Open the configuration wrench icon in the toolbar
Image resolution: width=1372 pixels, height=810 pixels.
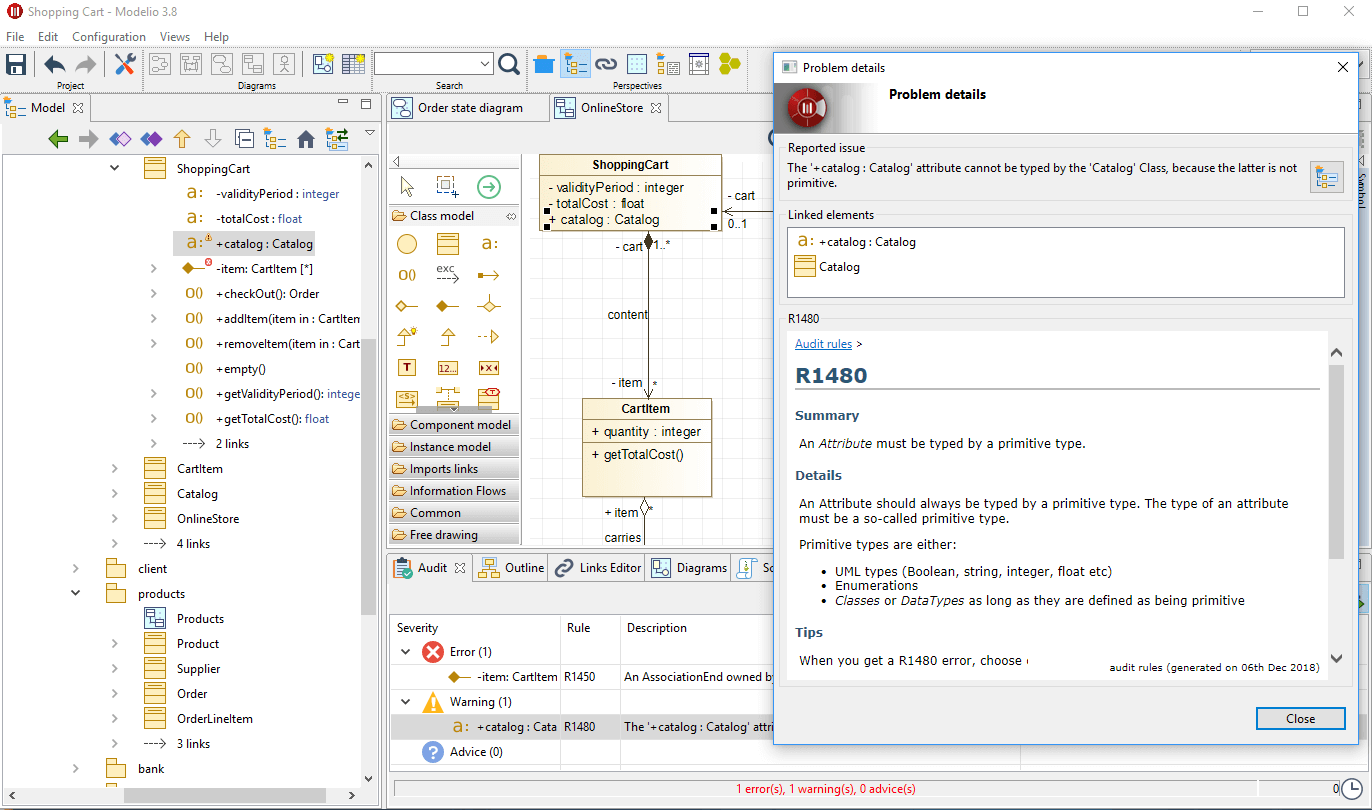(x=125, y=63)
